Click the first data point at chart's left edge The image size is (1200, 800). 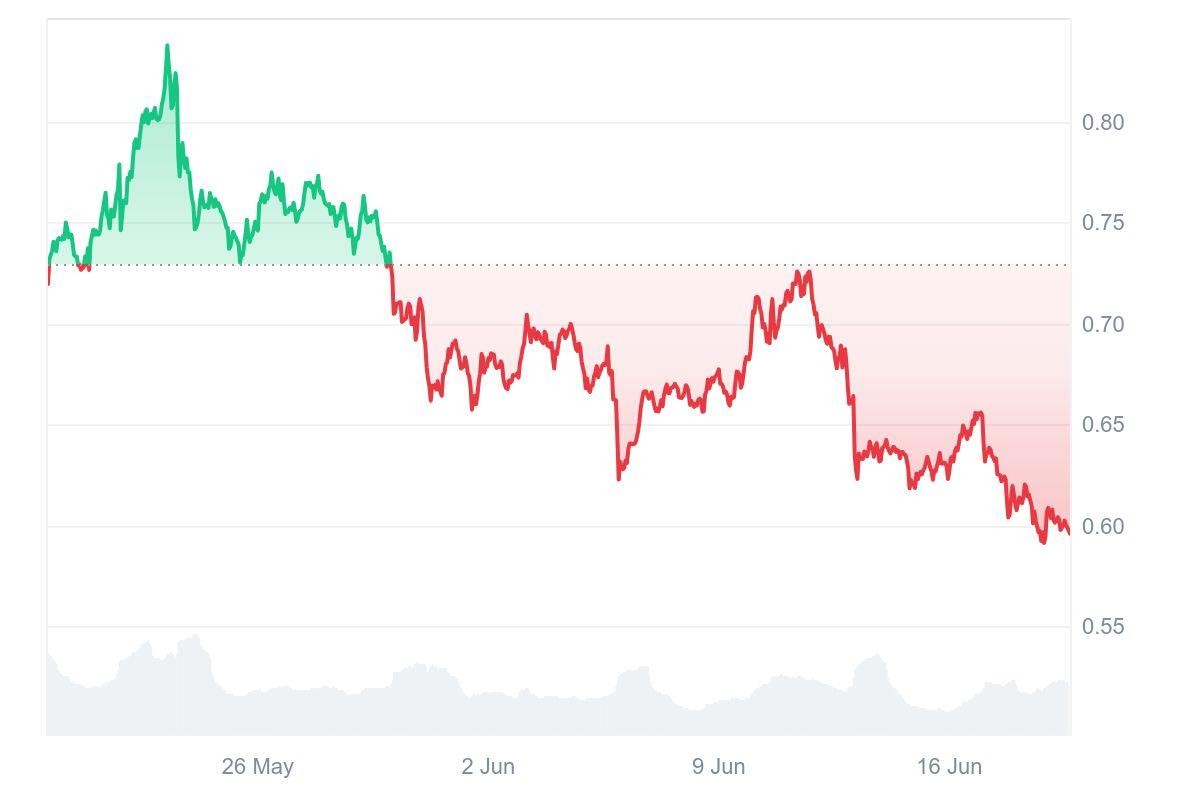[48, 283]
